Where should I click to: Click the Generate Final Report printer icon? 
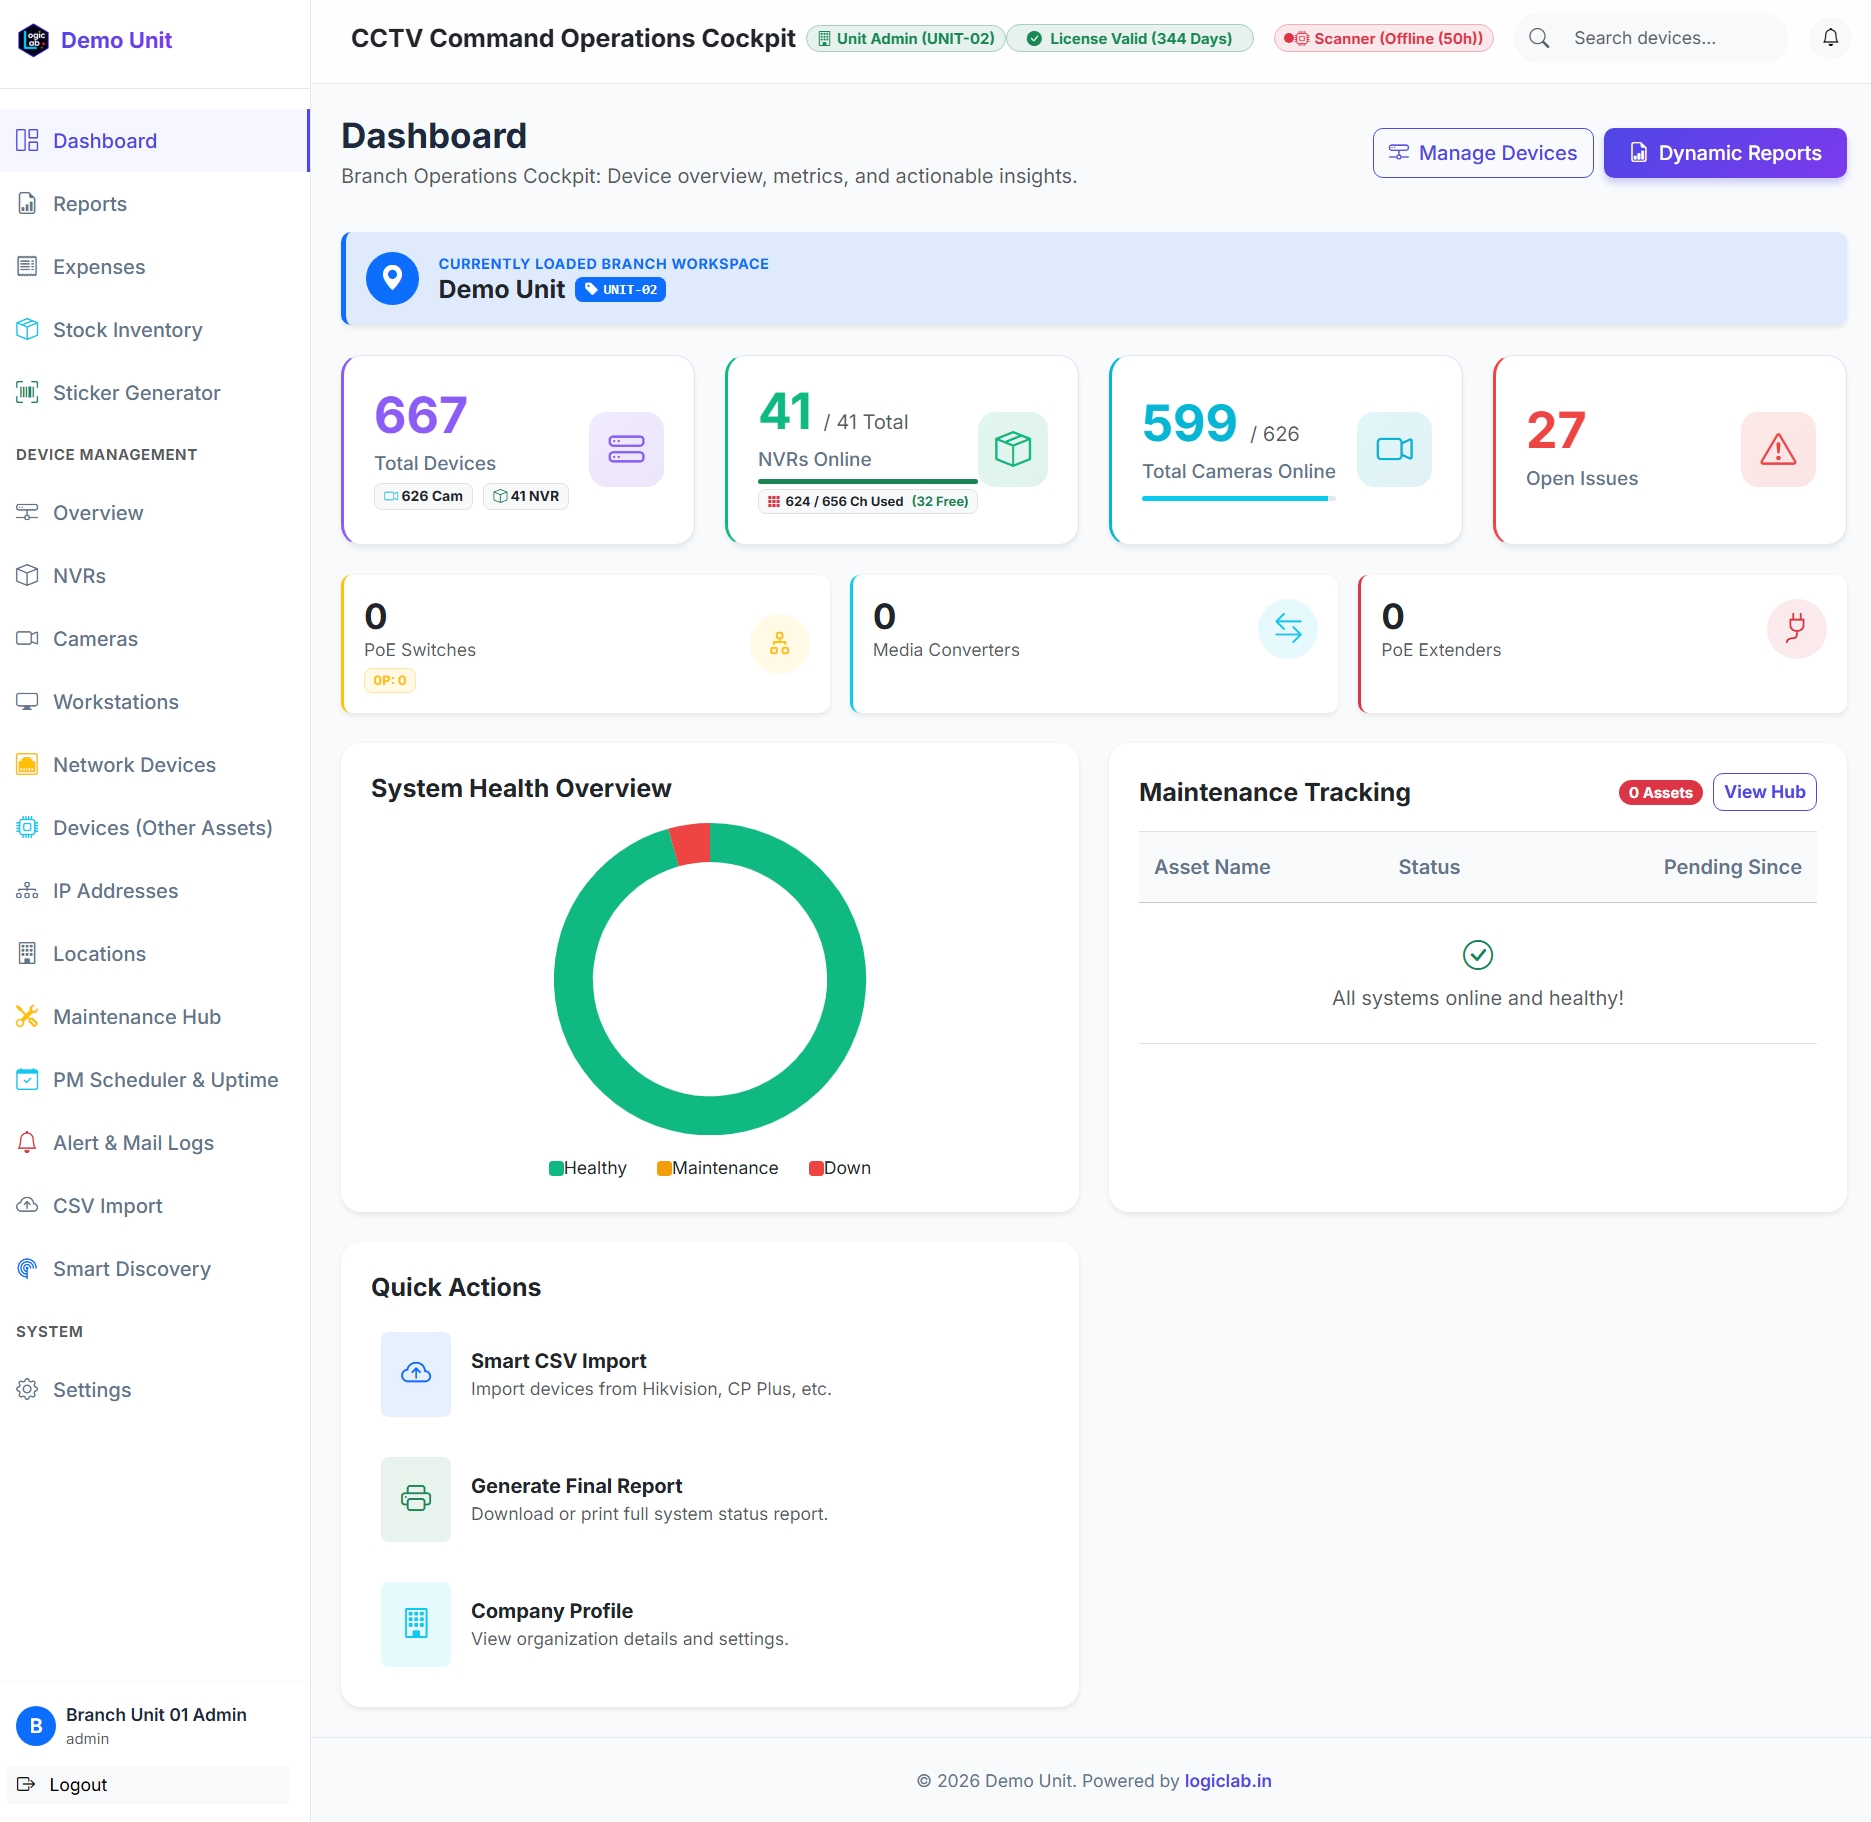tap(416, 1499)
